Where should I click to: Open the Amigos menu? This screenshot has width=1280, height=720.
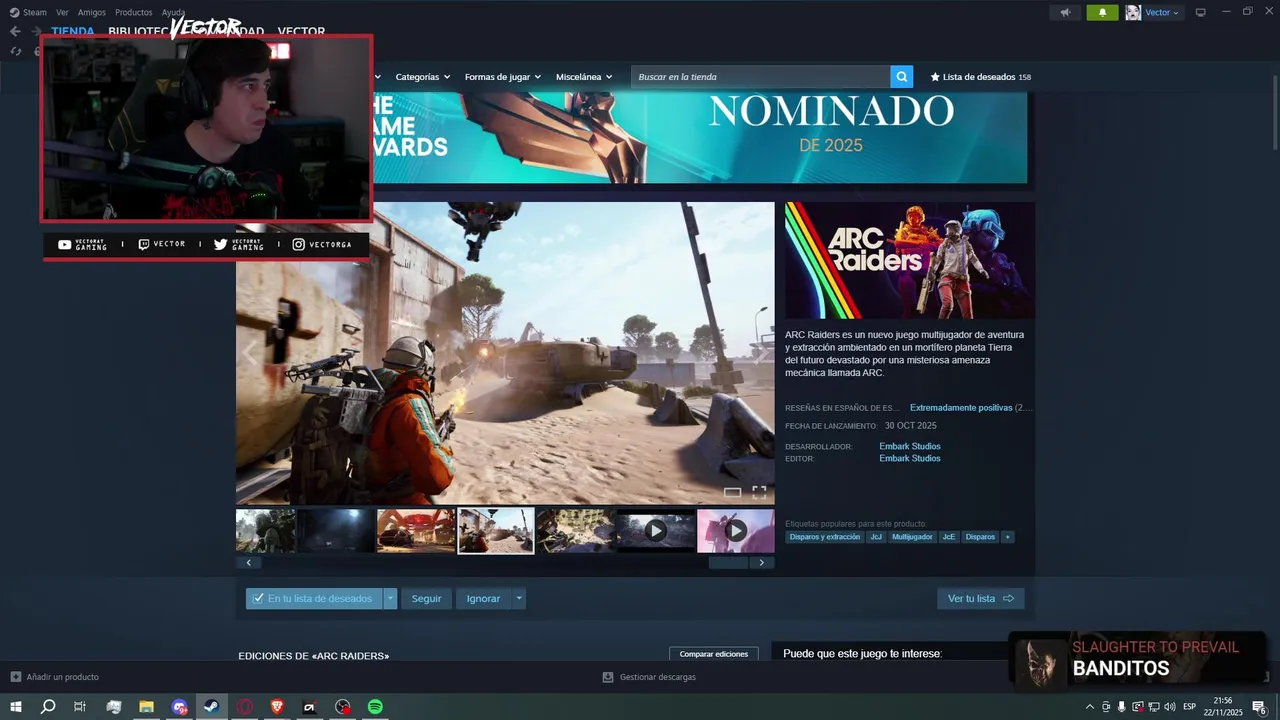[92, 12]
